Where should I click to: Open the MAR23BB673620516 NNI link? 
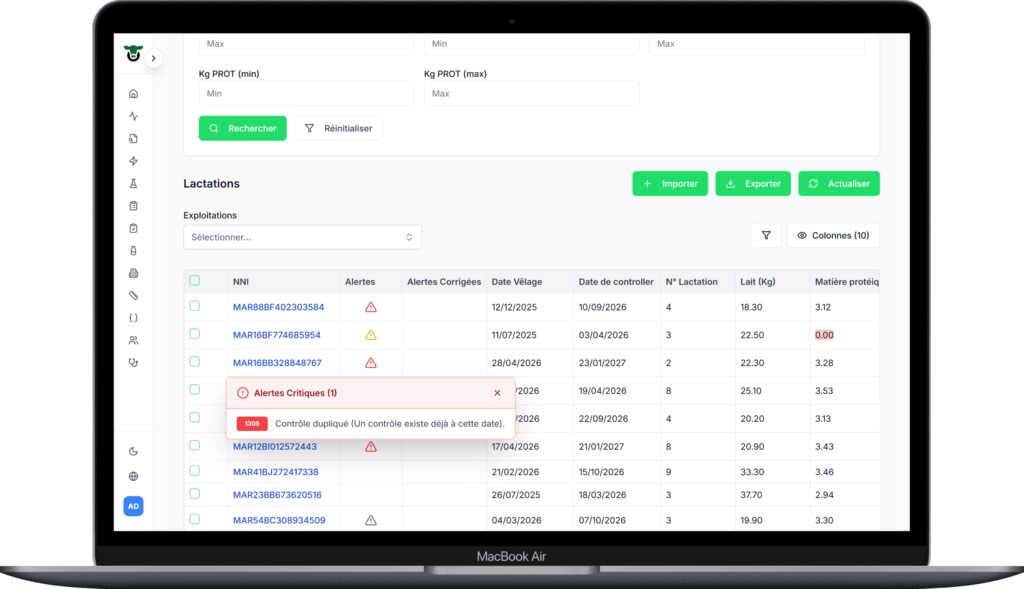coord(277,495)
